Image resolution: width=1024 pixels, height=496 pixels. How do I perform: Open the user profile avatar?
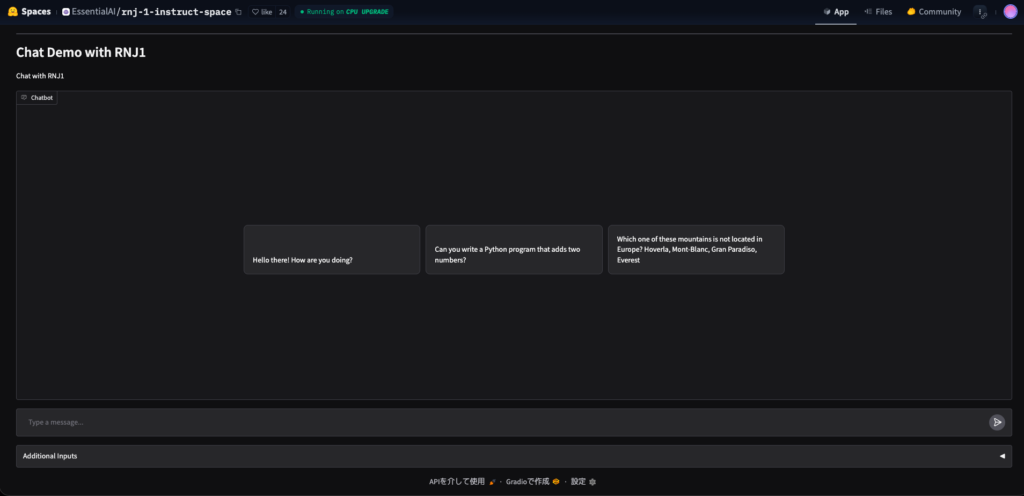(1010, 12)
